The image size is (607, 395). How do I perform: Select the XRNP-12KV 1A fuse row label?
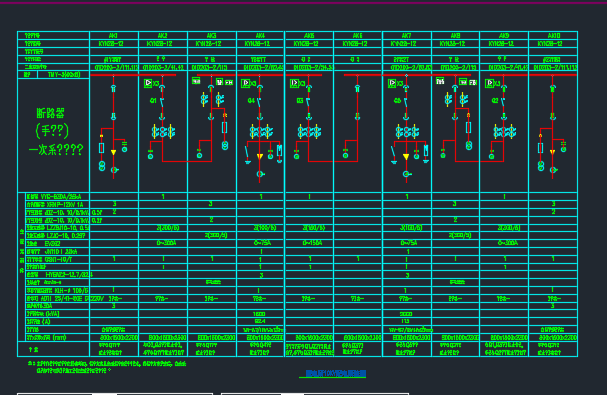(55, 204)
